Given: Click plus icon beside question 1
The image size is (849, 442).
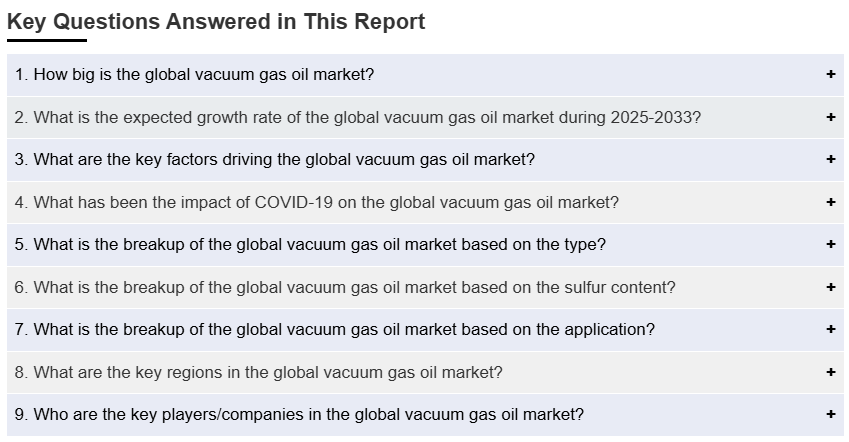Looking at the screenshot, I should 831,75.
